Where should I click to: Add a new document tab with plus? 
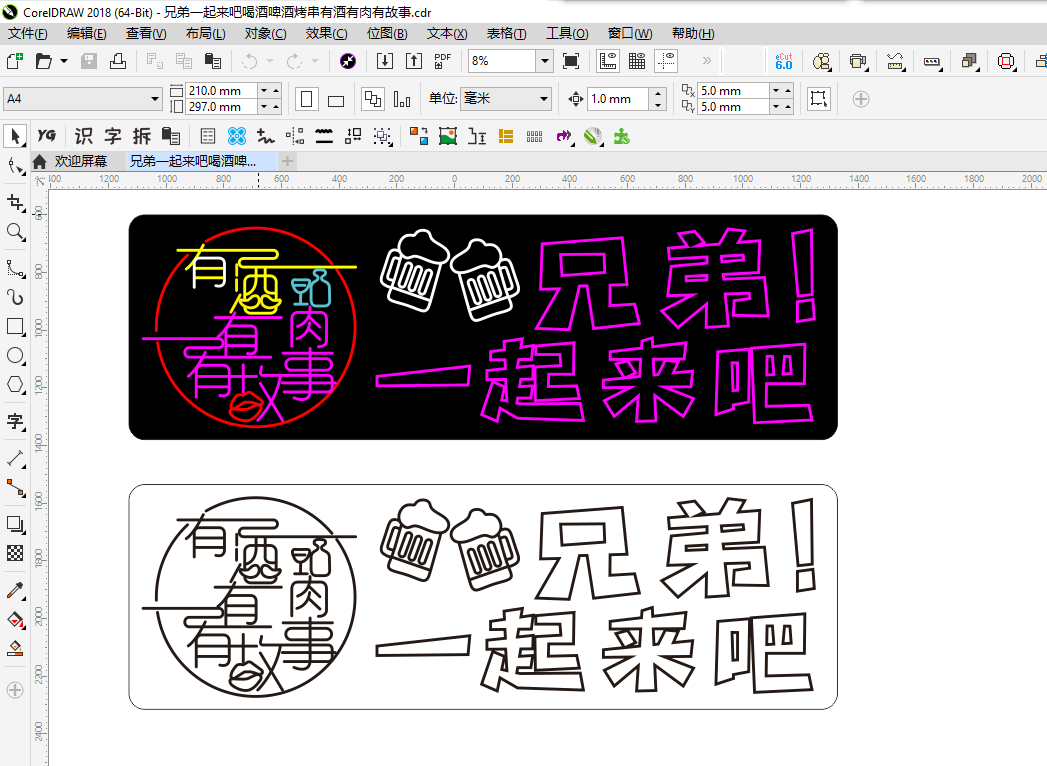(287, 161)
